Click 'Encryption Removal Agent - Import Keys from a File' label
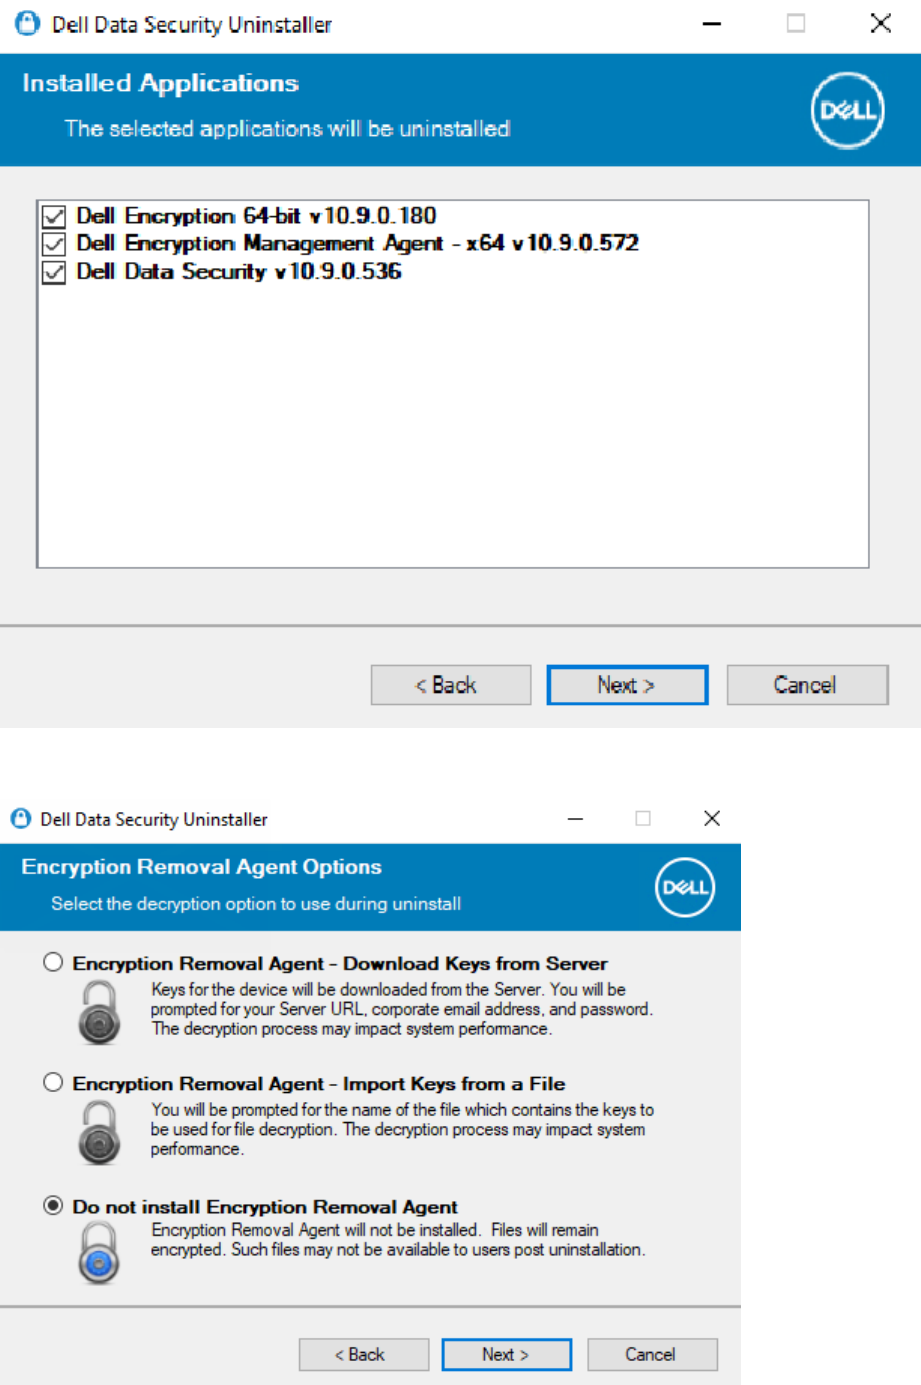 319,1083
